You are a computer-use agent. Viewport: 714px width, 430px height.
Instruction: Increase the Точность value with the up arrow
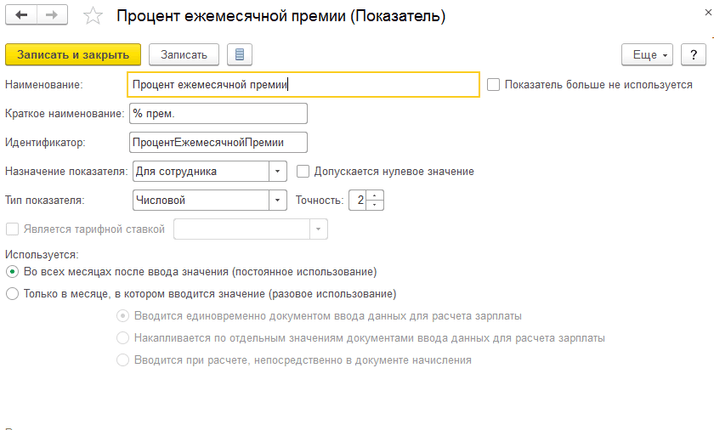[374, 194]
